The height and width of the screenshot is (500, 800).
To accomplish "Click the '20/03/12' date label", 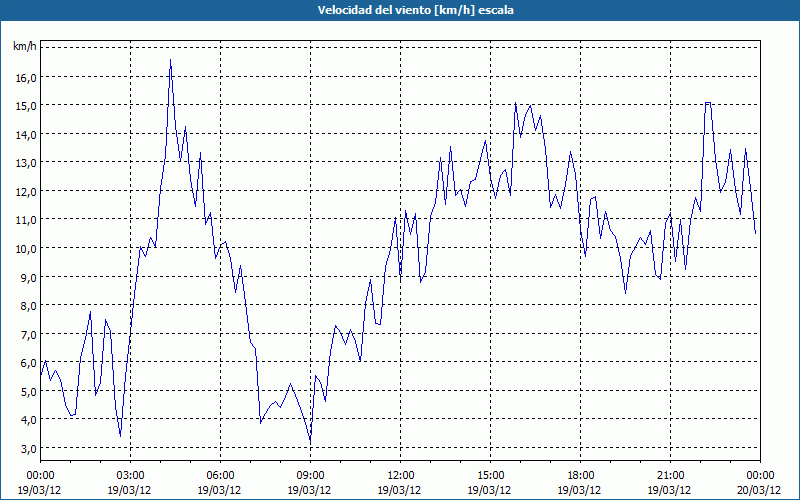I will (760, 490).
